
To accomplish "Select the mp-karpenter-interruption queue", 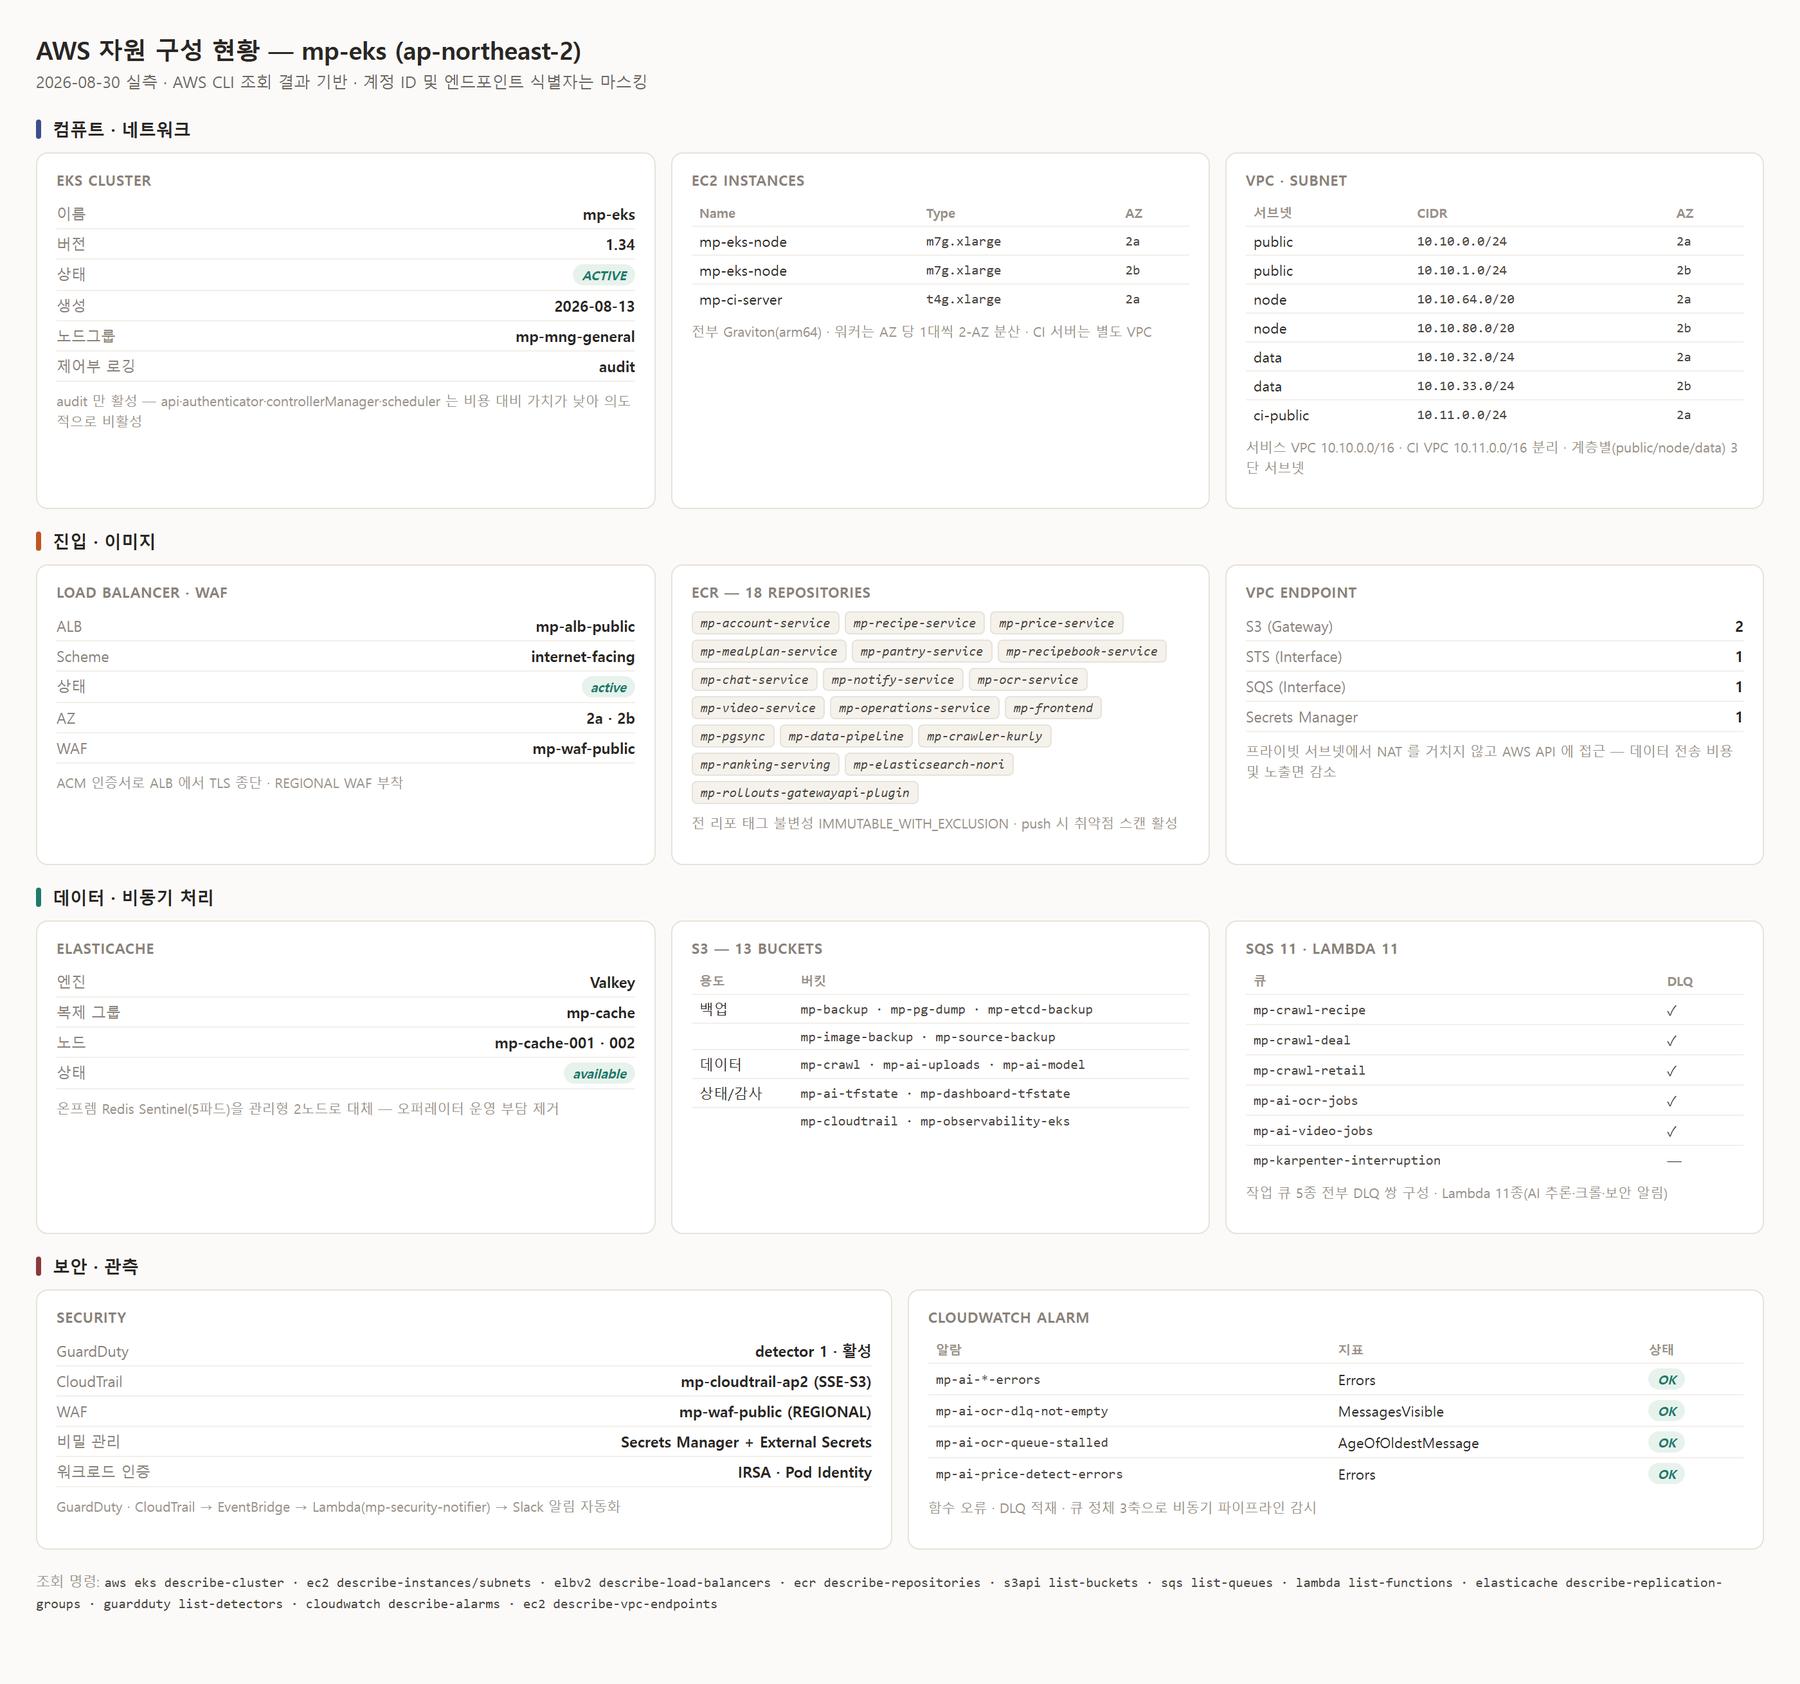I will pos(1346,1160).
